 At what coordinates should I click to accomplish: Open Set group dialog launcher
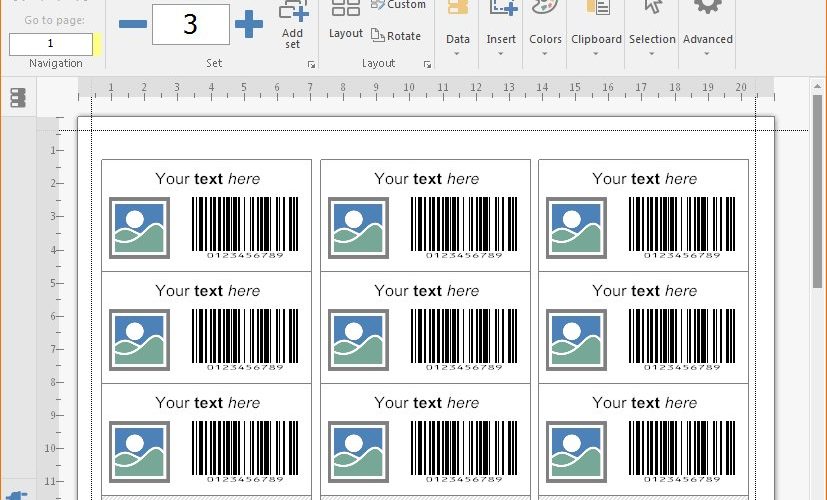point(311,64)
